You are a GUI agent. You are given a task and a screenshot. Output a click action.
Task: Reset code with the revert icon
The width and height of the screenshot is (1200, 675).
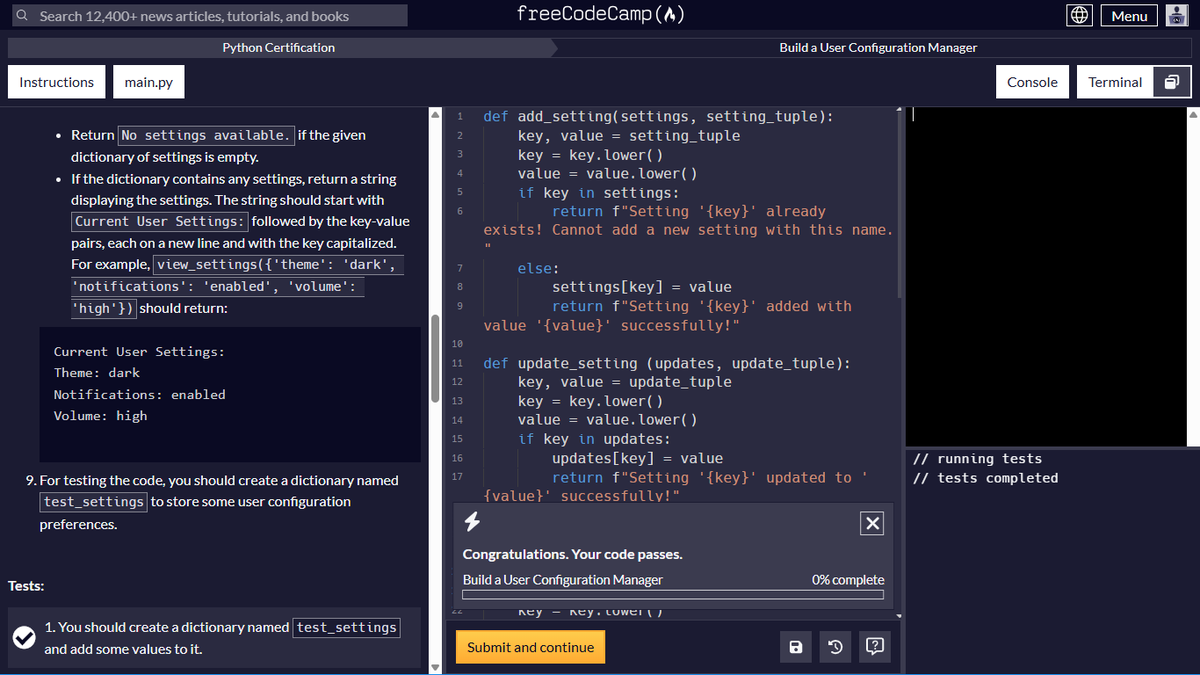835,647
